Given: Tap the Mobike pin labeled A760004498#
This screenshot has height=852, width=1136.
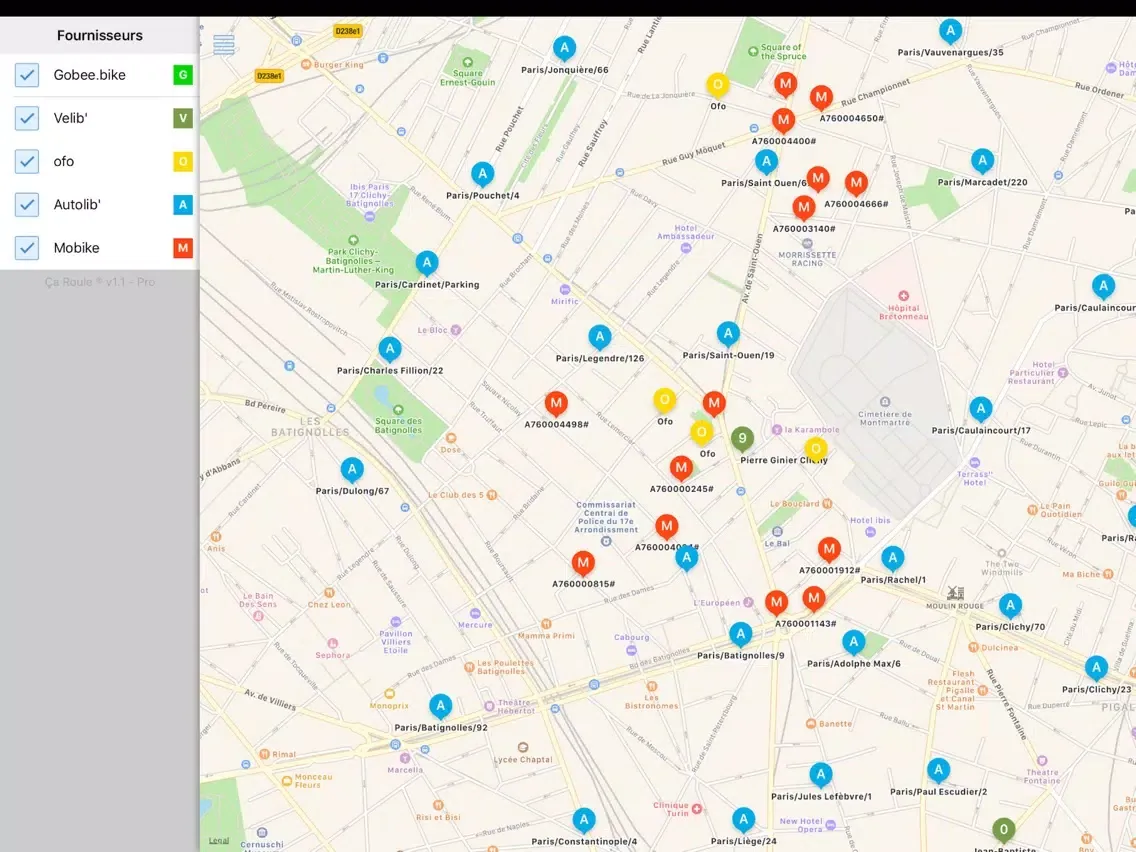Looking at the screenshot, I should (556, 403).
